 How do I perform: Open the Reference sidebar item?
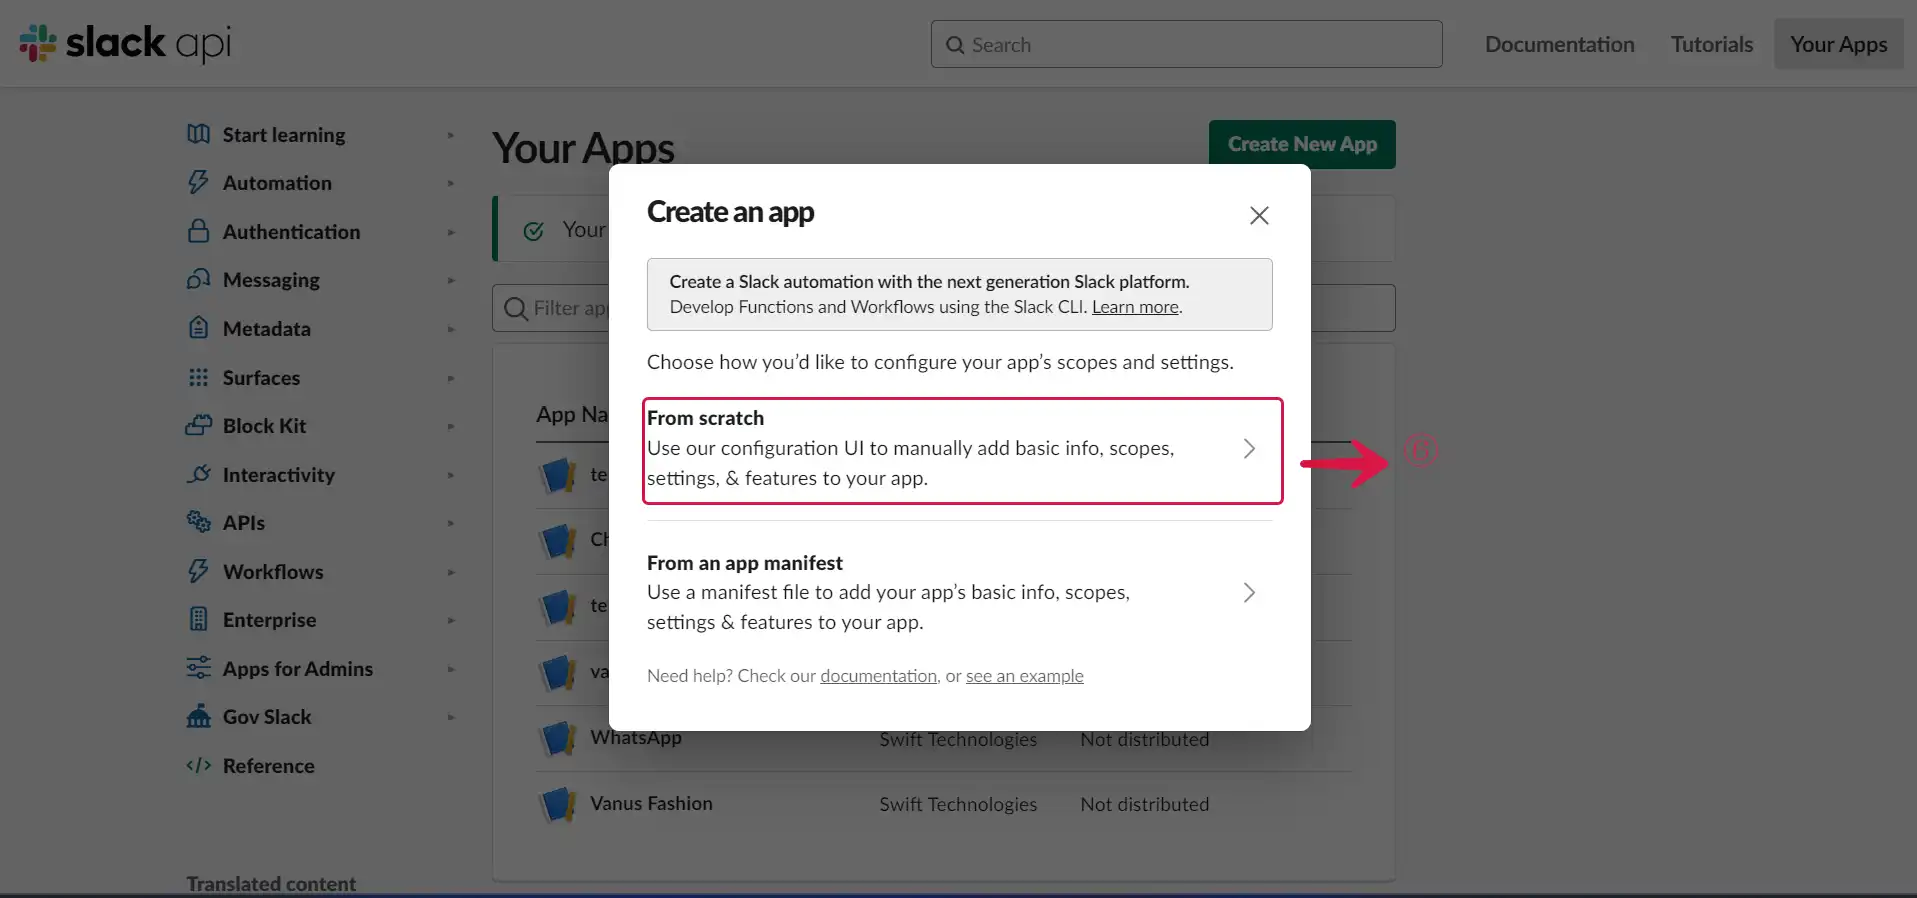pyautogui.click(x=268, y=766)
